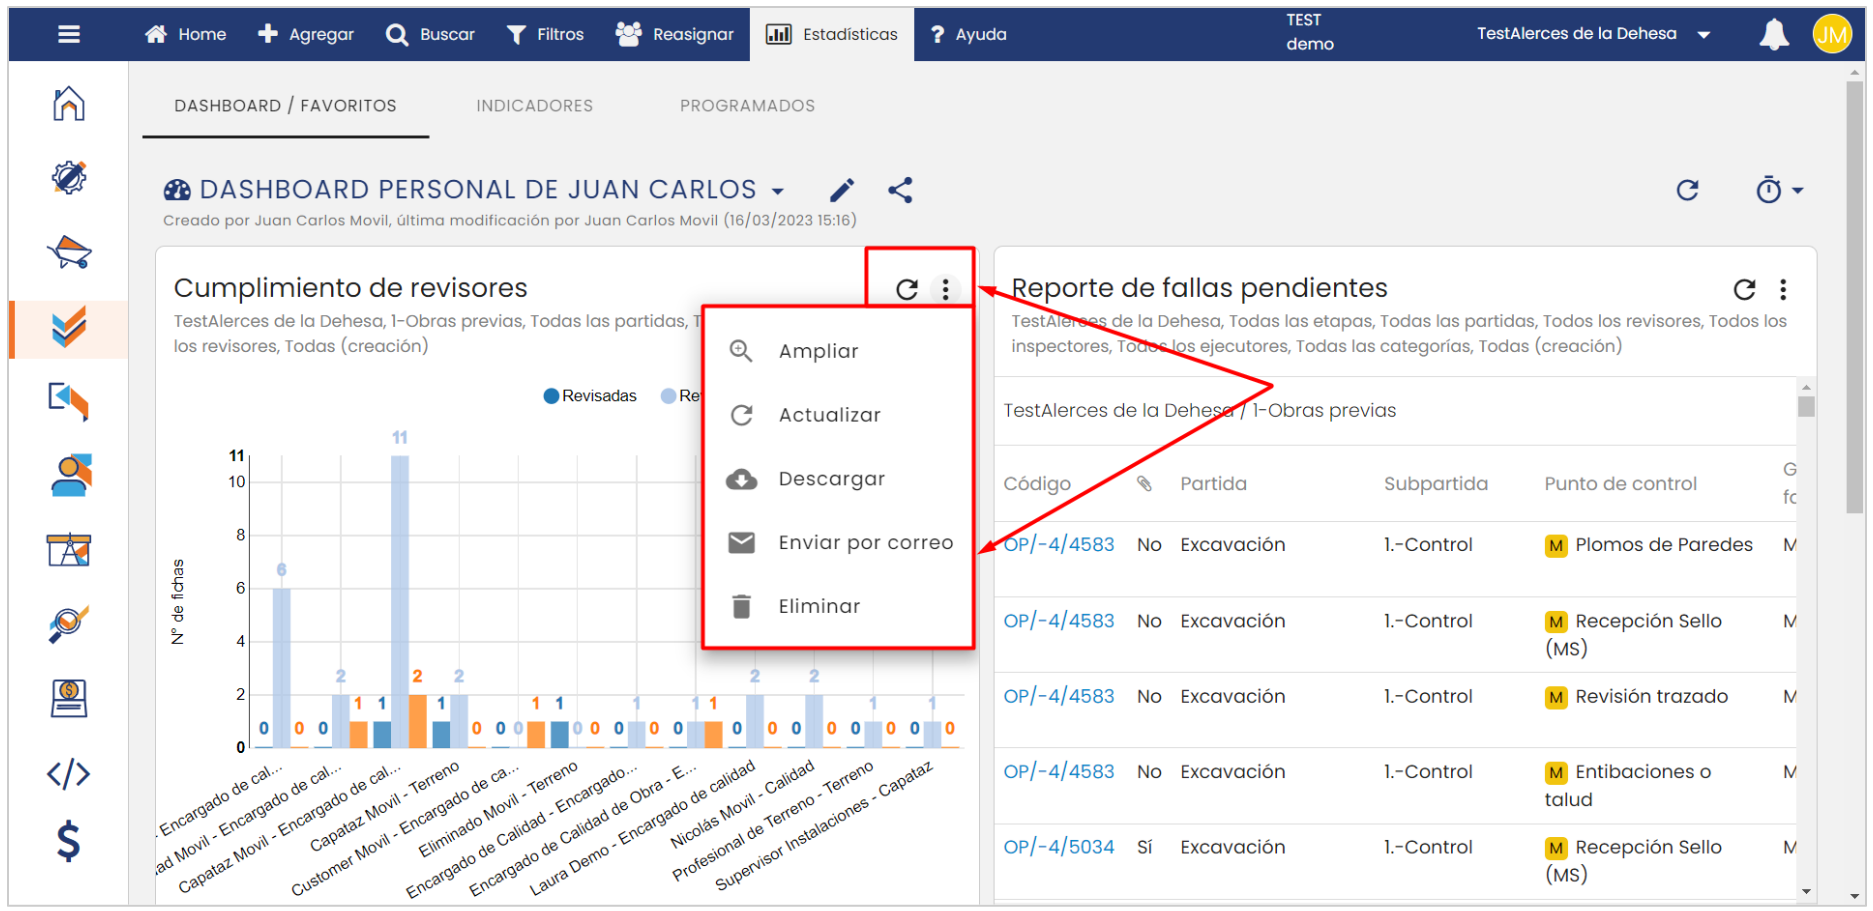Share the dashboard via share icon
This screenshot has height=911, width=1873.
click(x=900, y=190)
